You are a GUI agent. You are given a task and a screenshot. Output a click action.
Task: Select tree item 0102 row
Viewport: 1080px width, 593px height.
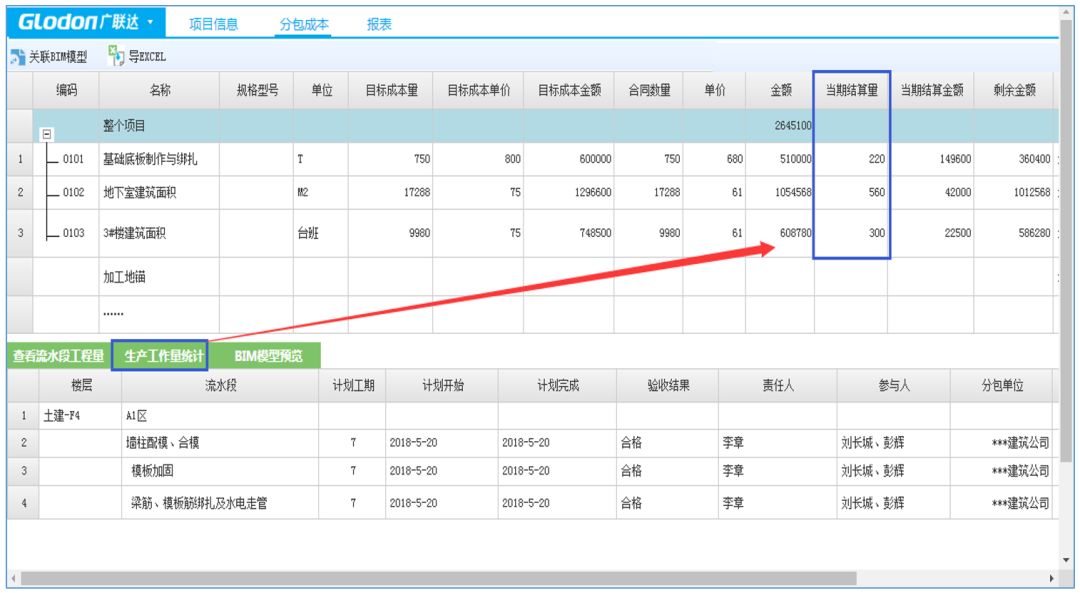pos(73,193)
